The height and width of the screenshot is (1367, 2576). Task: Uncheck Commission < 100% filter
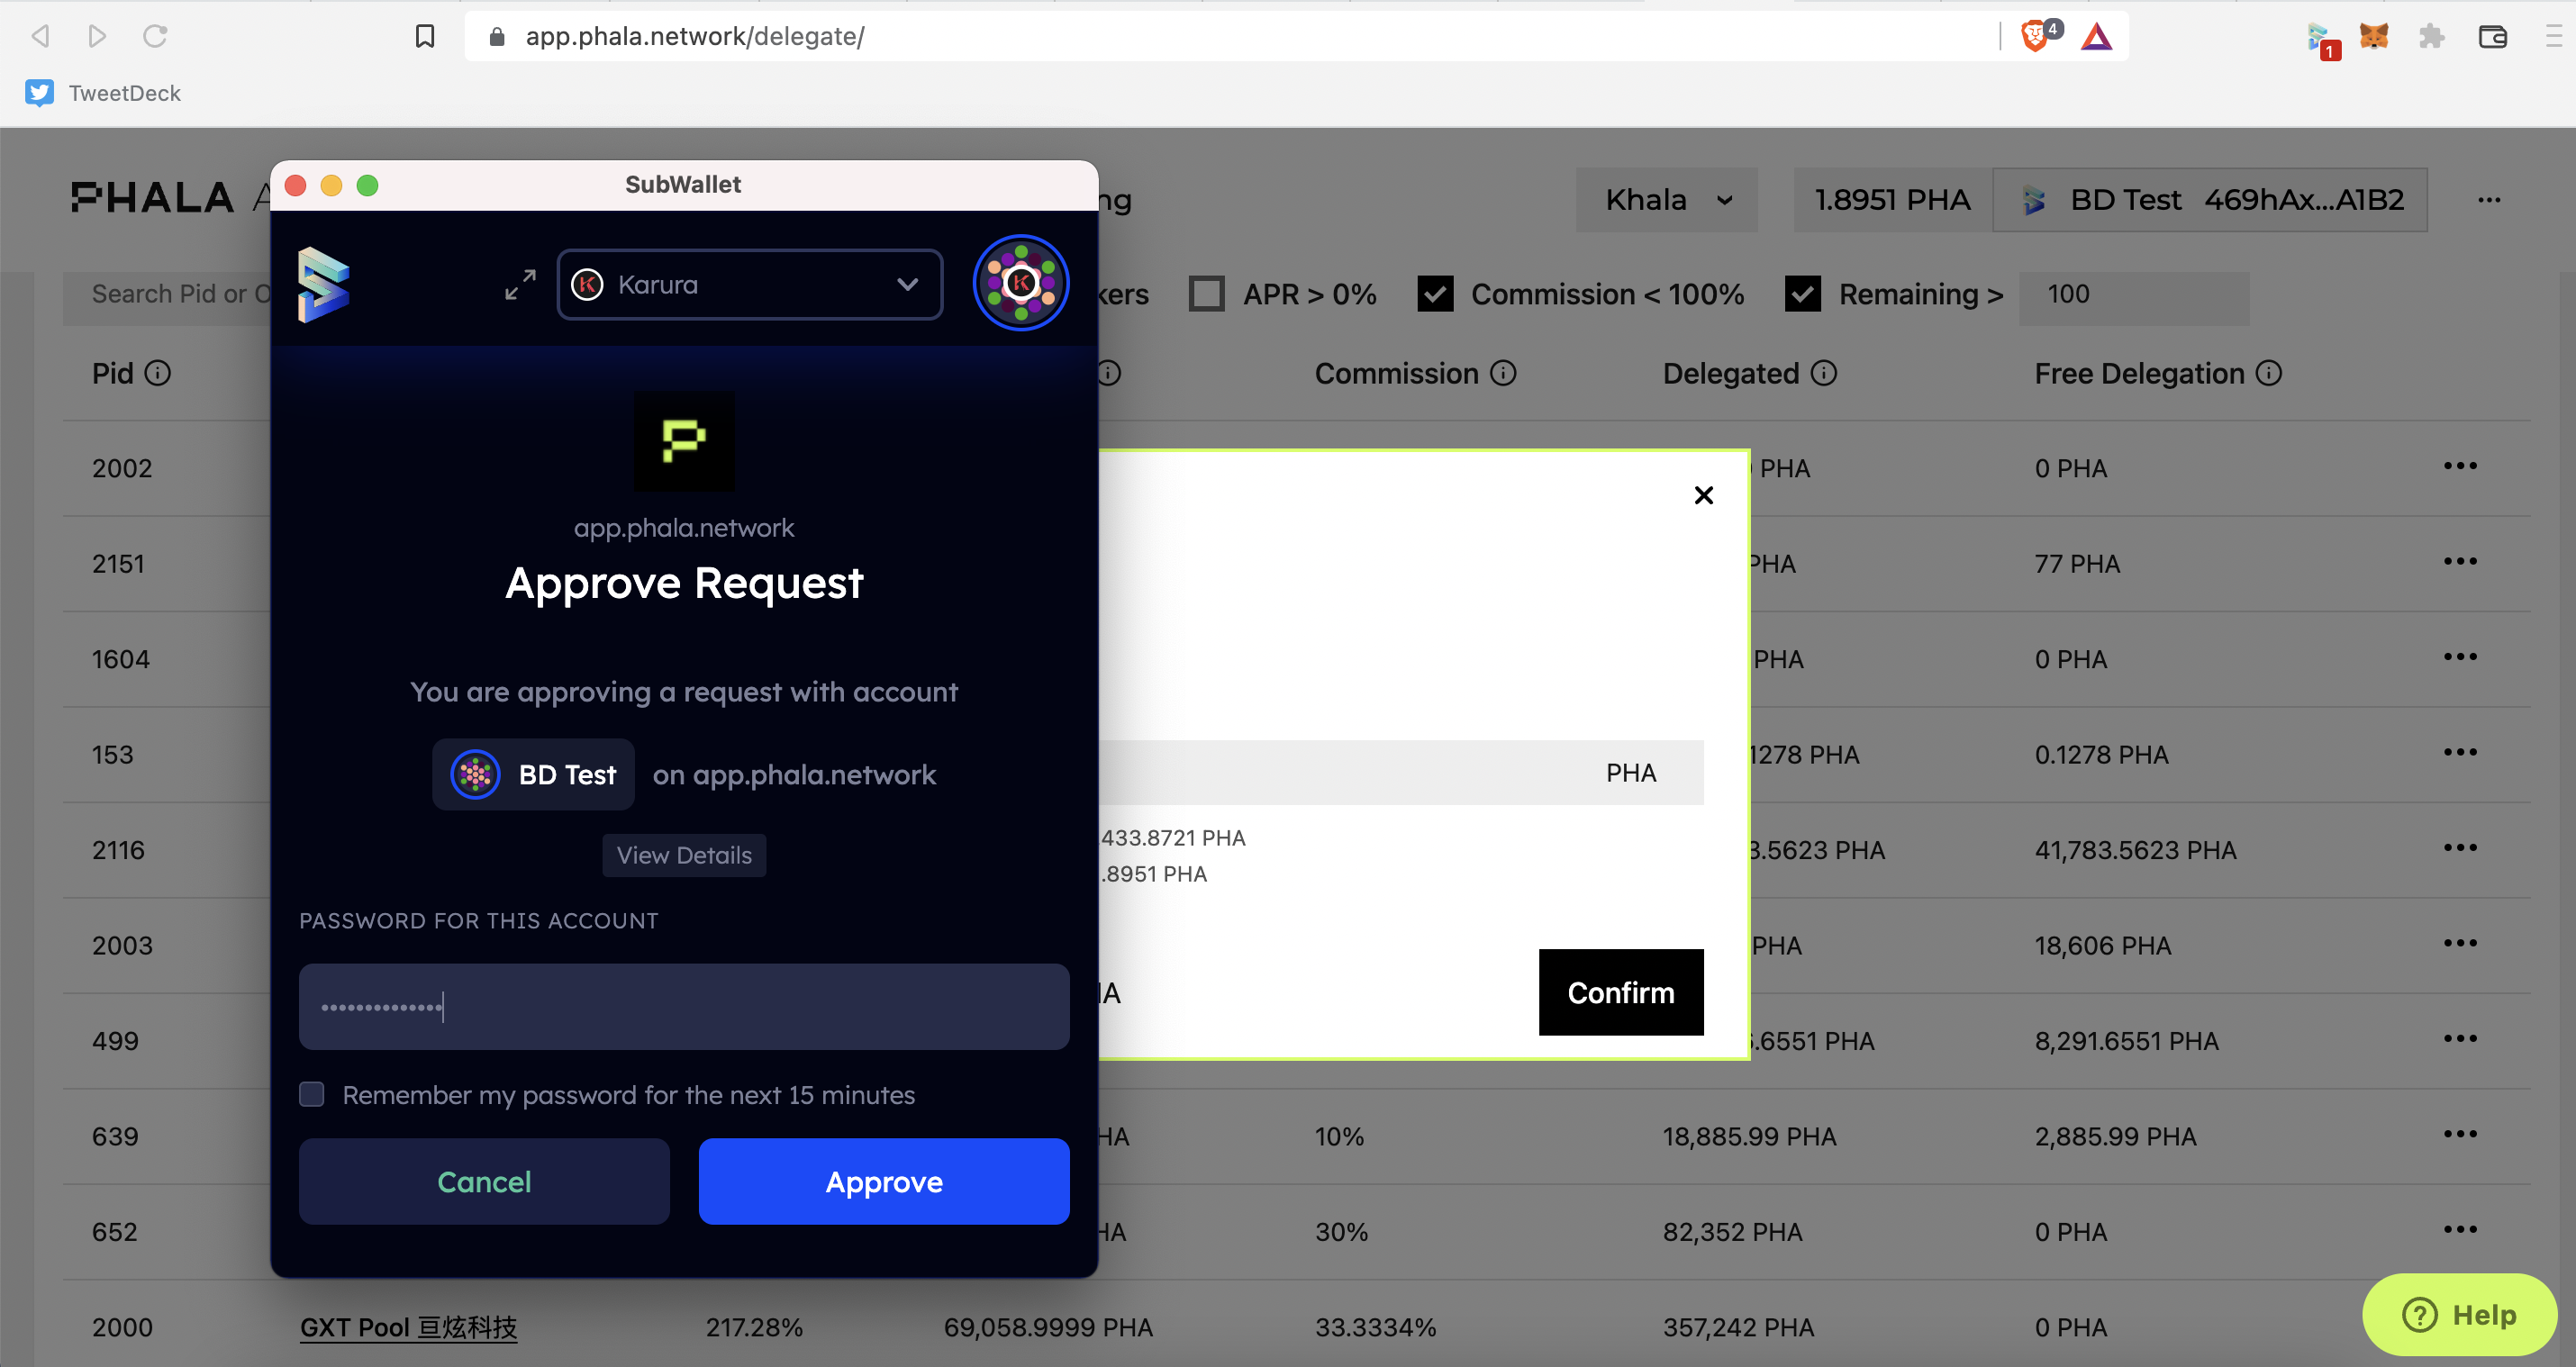click(x=1435, y=294)
